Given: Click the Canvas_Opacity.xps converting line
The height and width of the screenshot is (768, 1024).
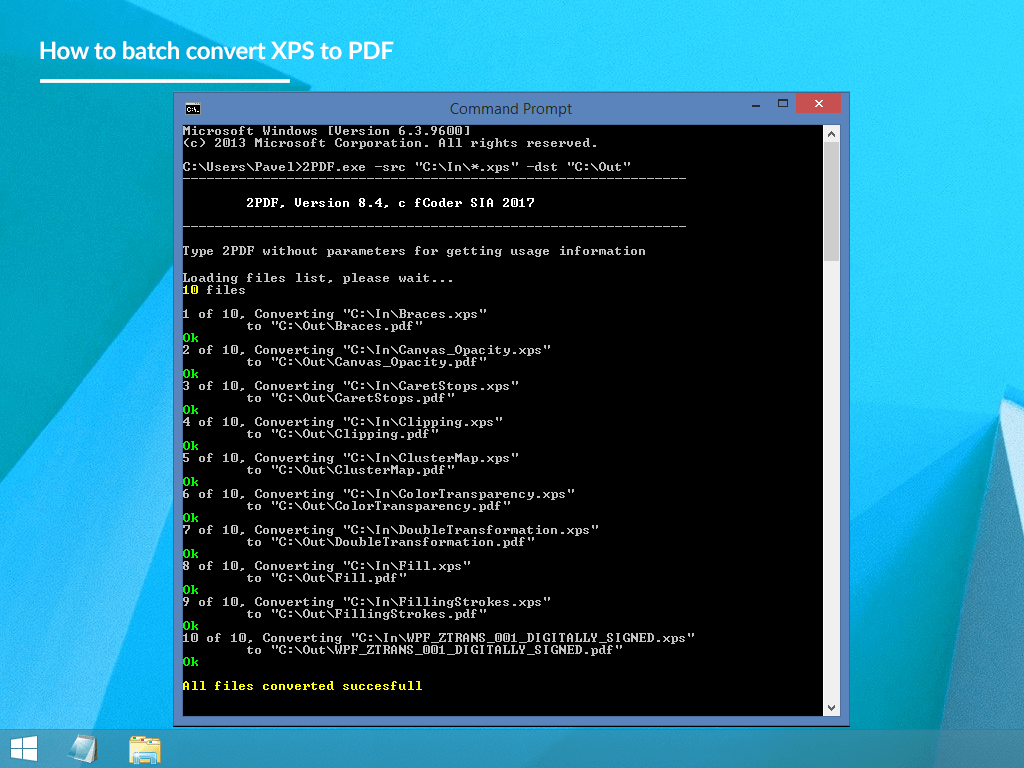Looking at the screenshot, I should click(x=367, y=350).
